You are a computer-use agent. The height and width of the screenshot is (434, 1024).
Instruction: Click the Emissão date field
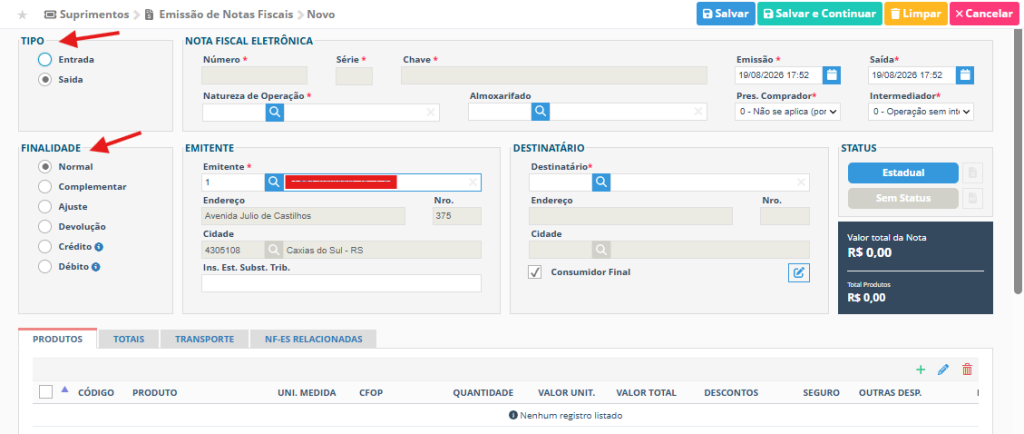click(x=778, y=75)
